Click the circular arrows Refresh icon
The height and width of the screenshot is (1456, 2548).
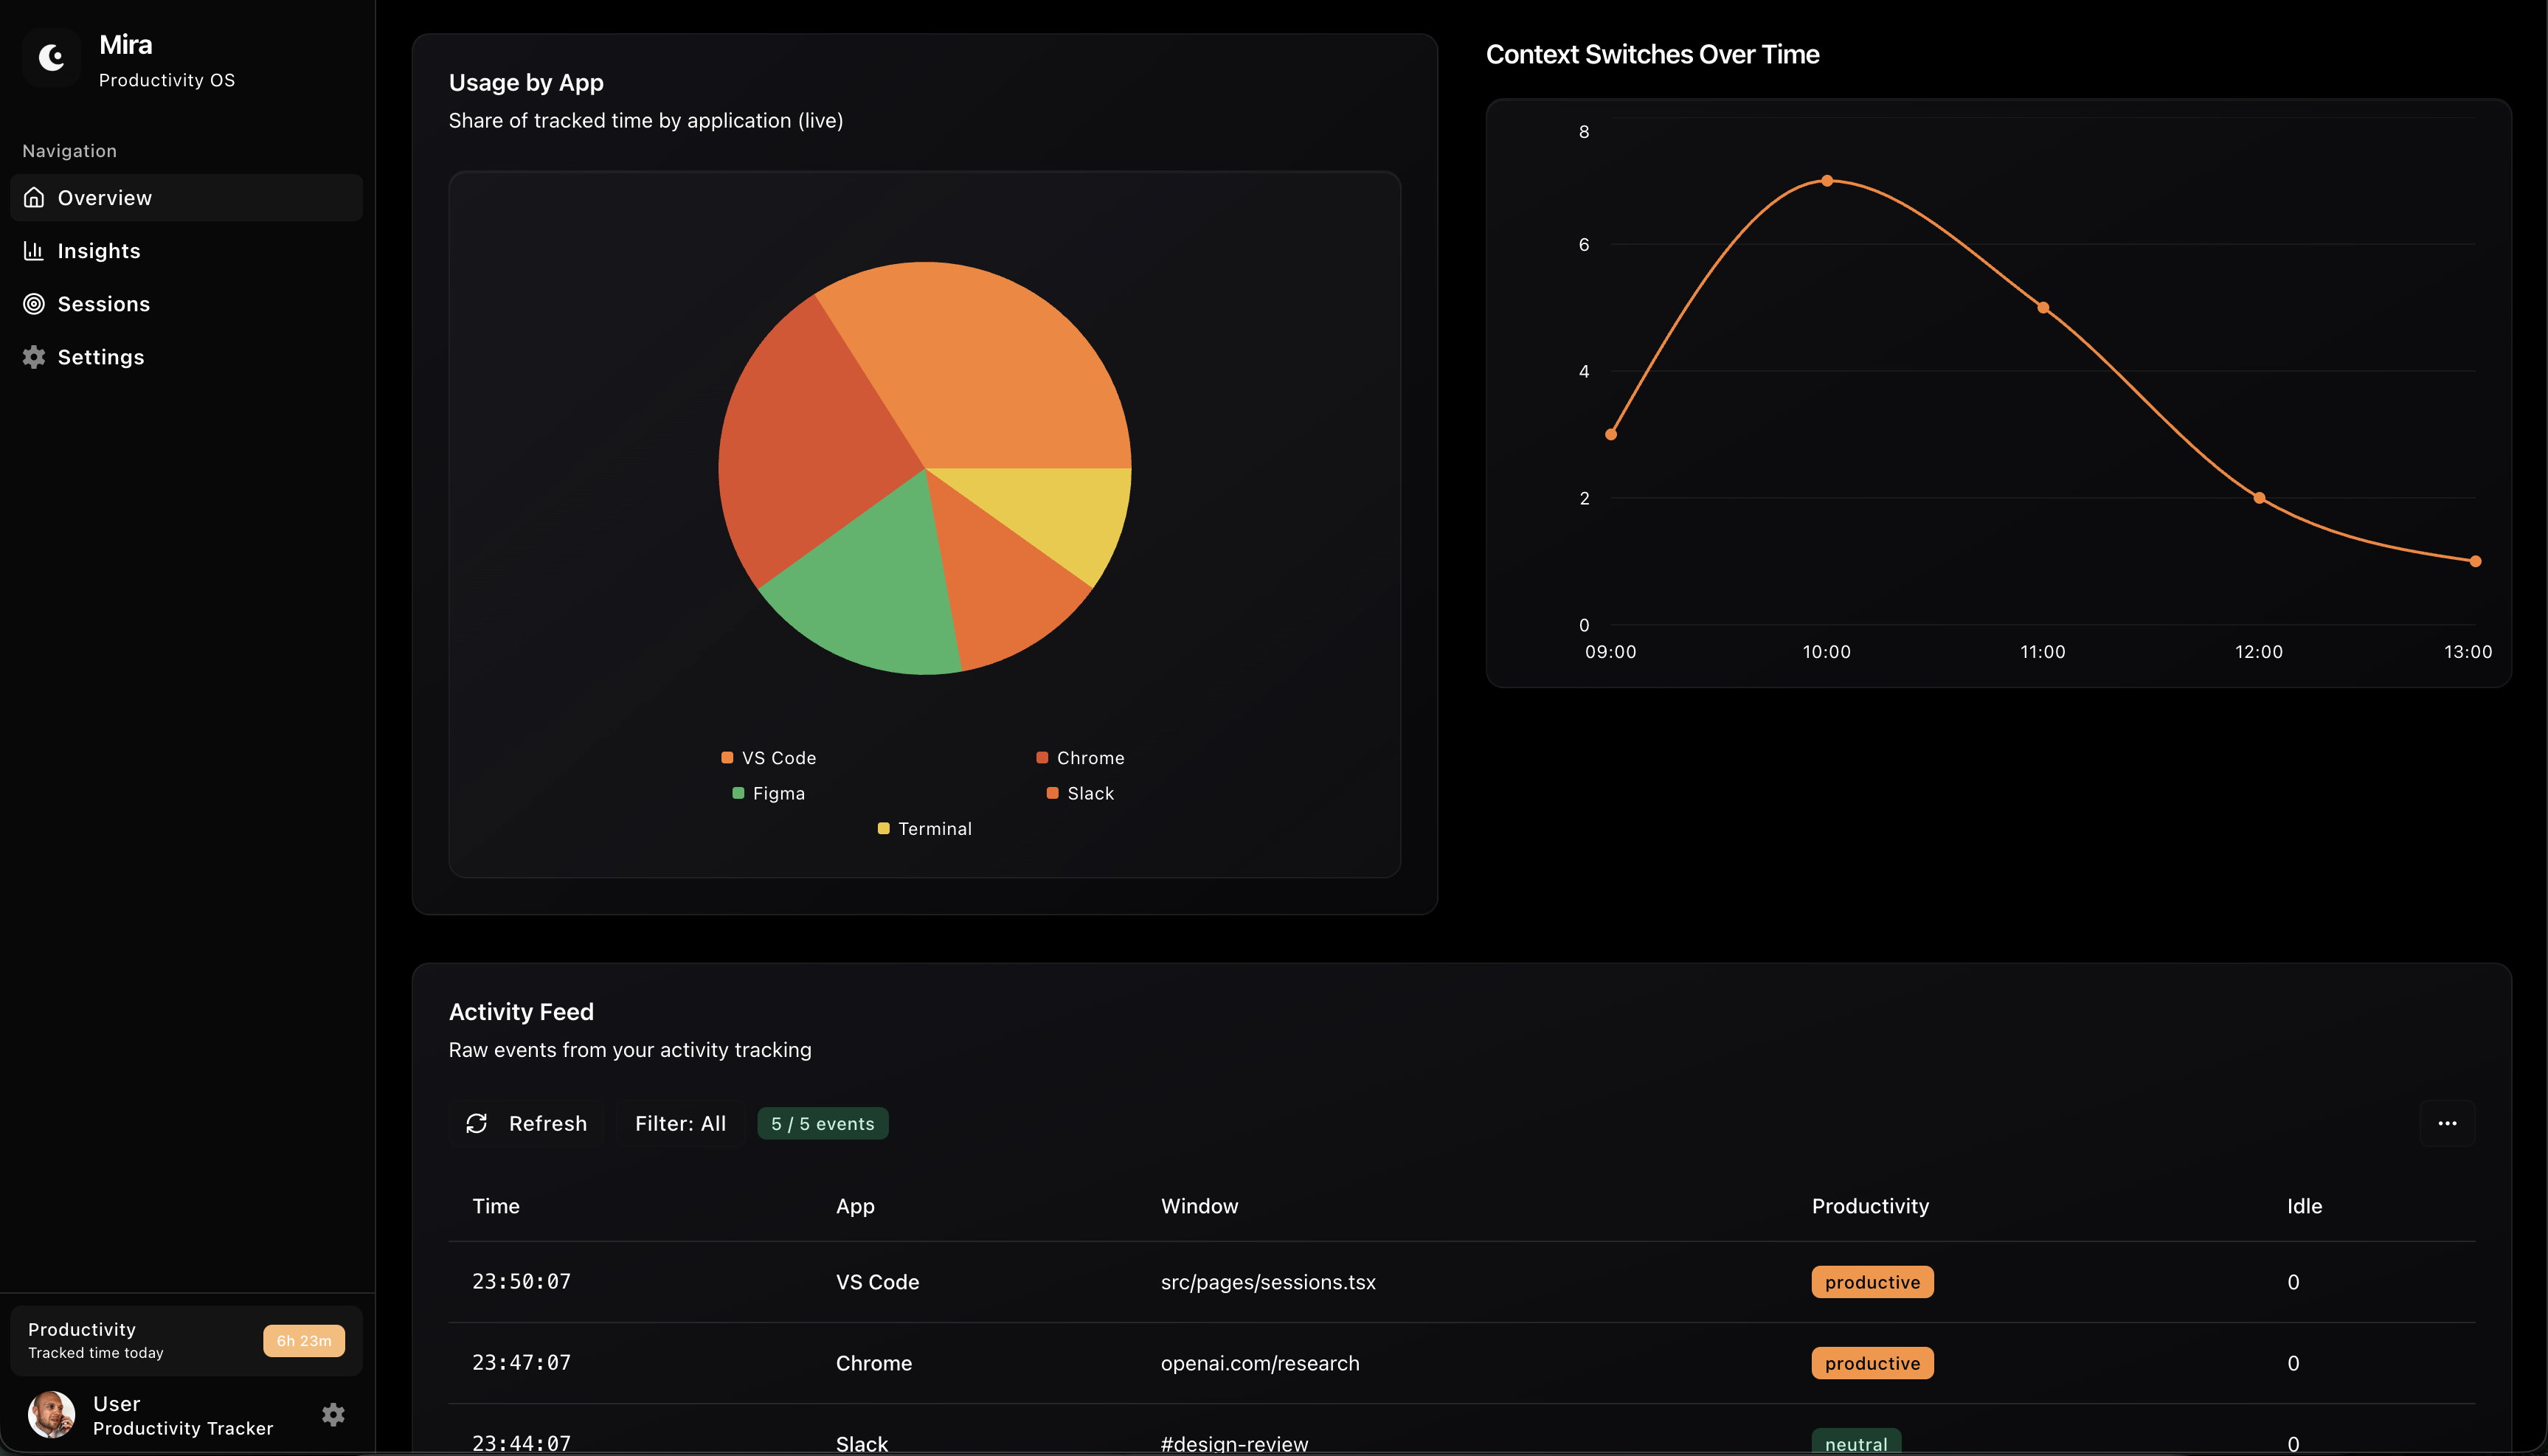pos(477,1123)
